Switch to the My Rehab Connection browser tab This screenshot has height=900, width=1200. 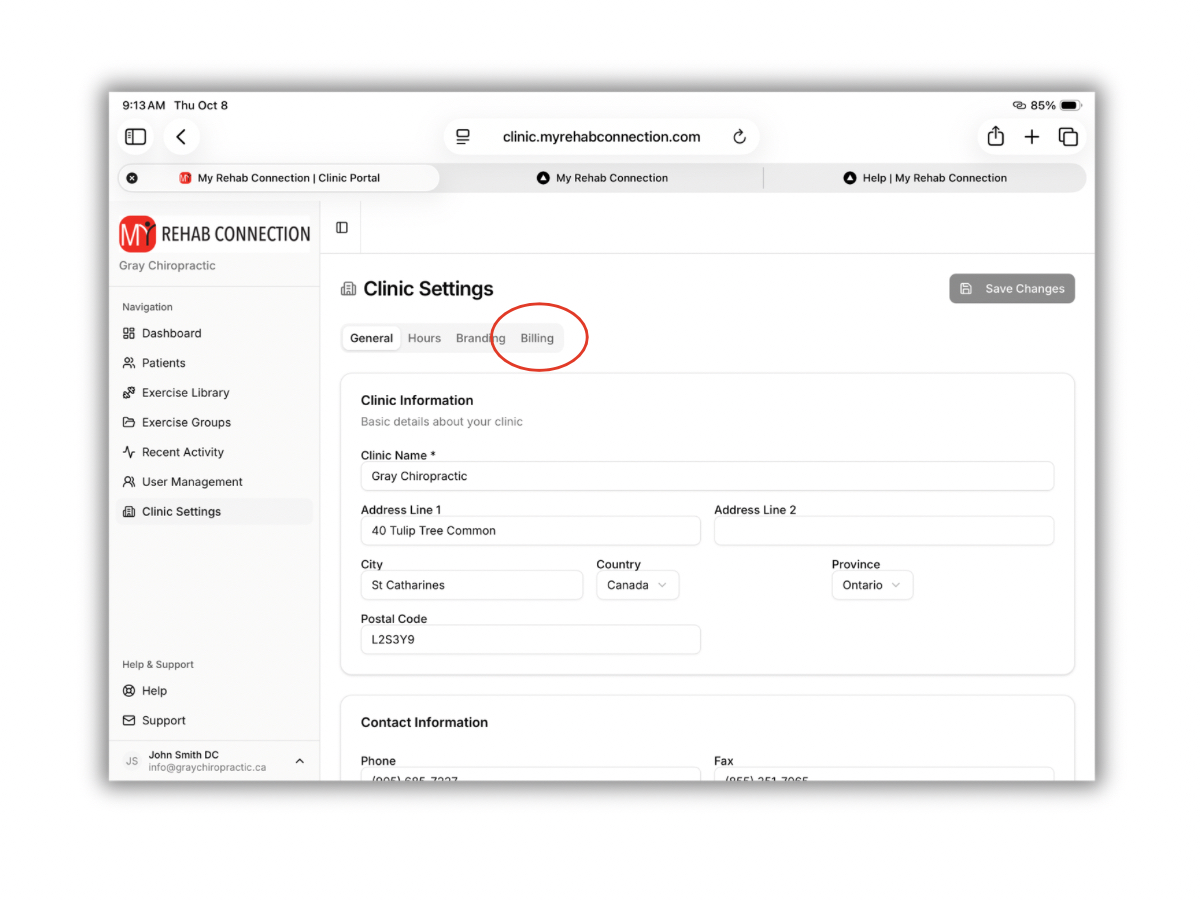602,178
